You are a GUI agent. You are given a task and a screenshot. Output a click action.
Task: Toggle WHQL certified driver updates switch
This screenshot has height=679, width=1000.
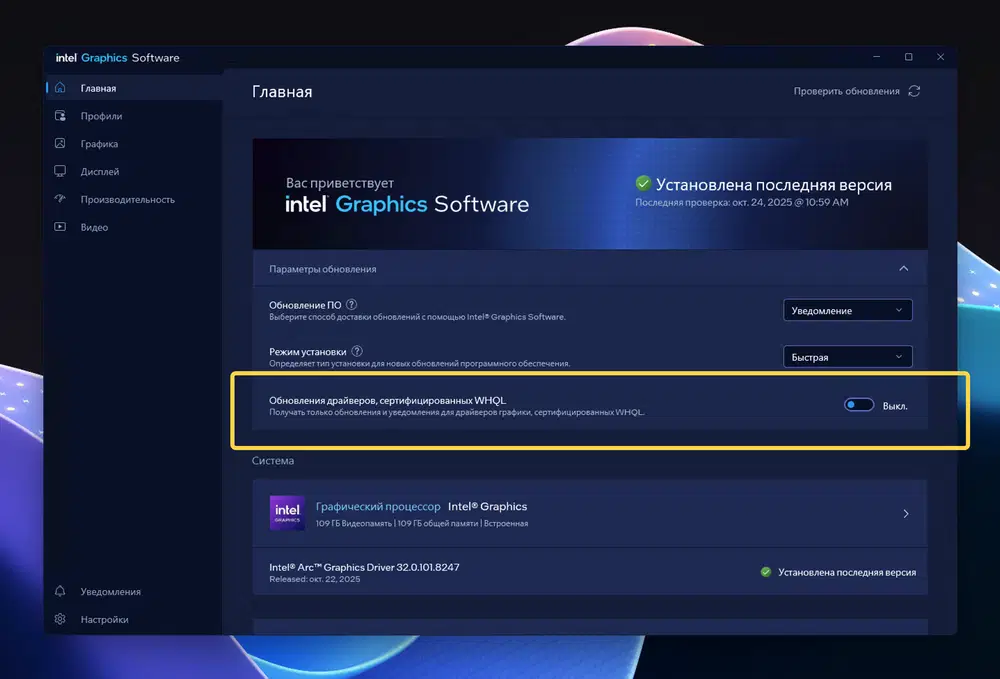pos(858,405)
